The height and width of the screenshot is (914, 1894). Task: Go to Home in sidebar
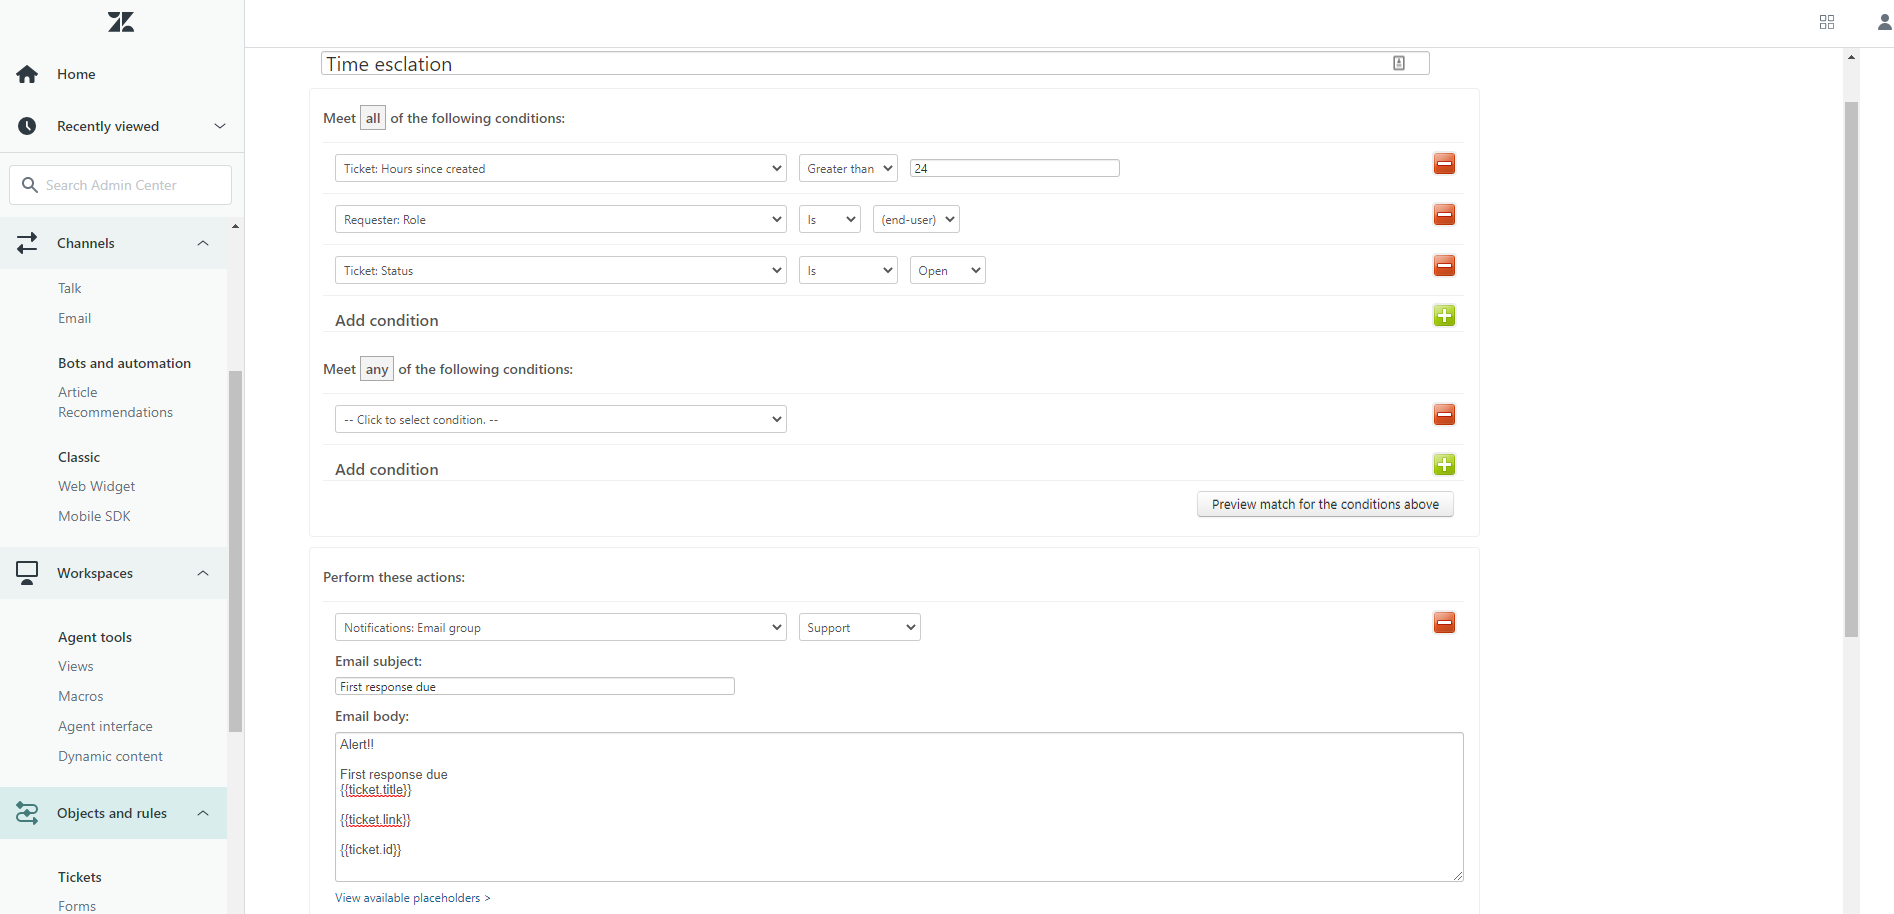pos(76,74)
